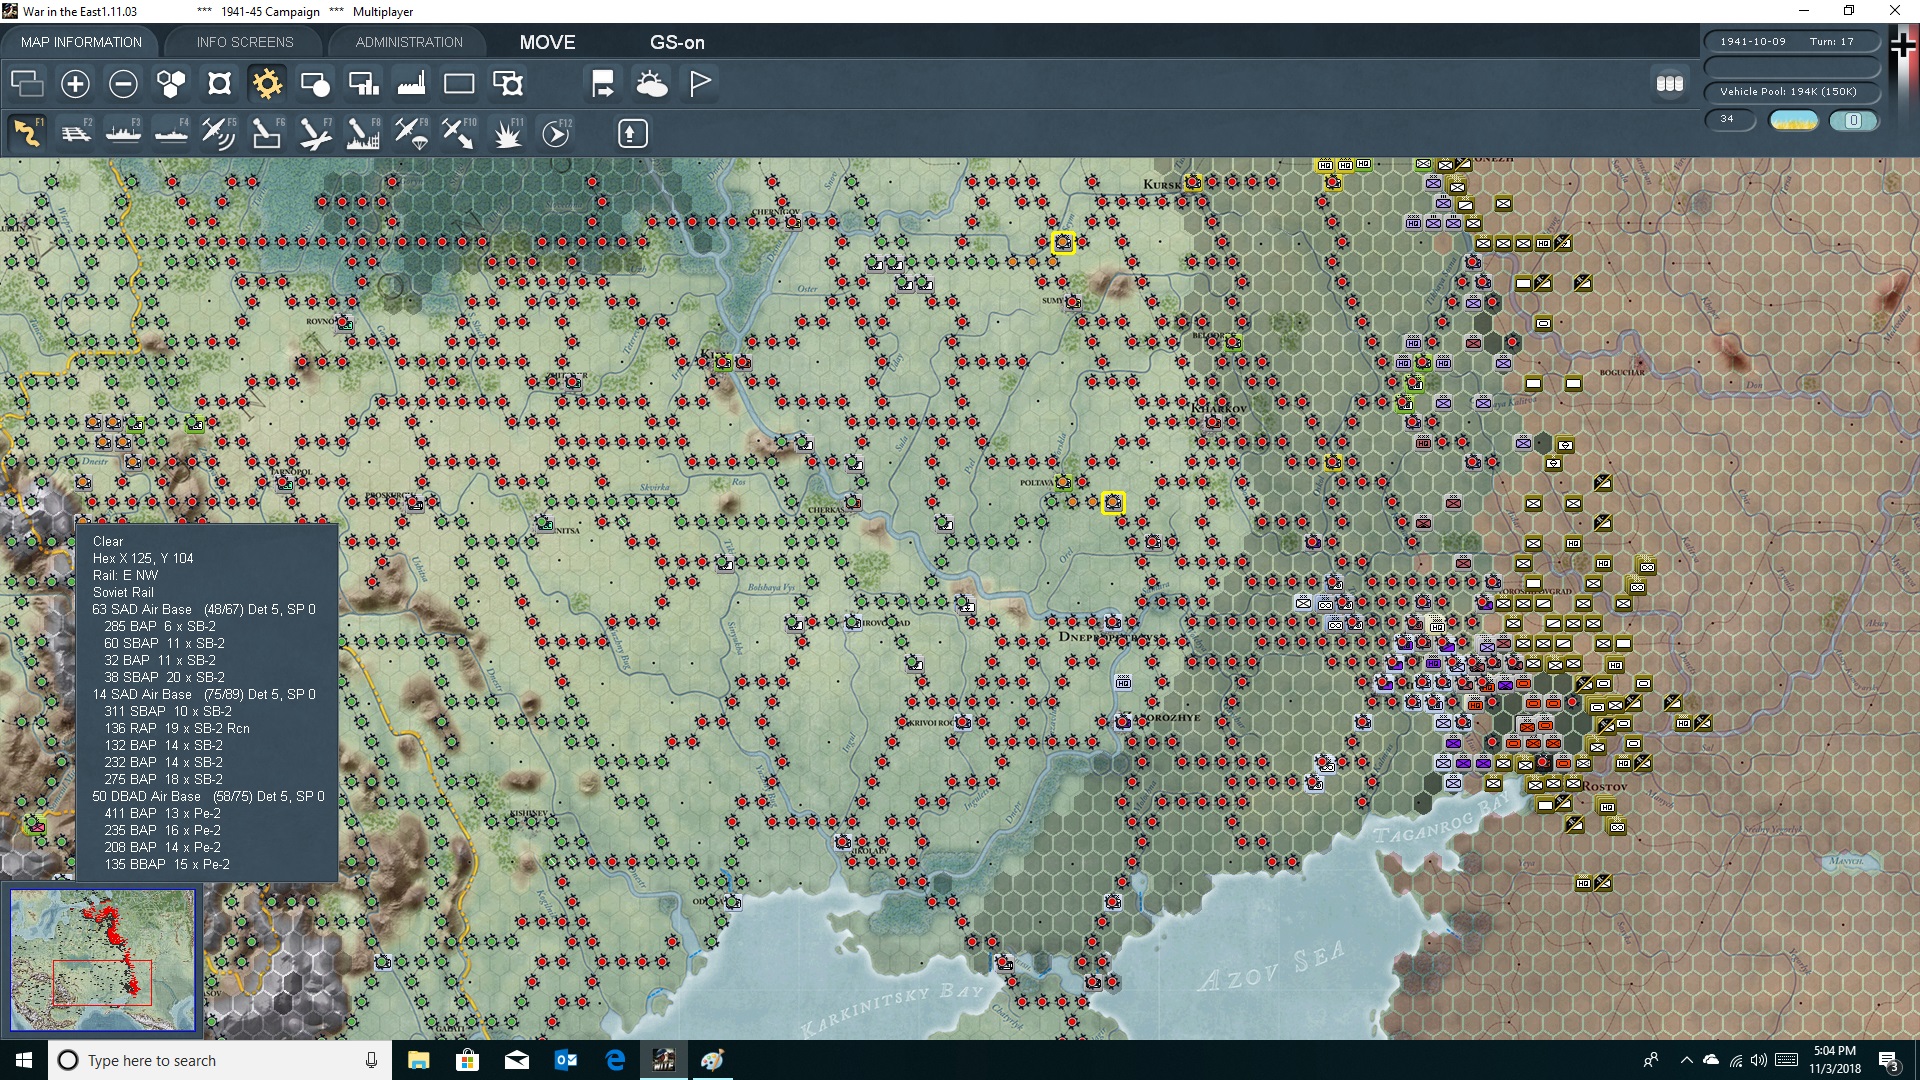1920x1080 pixels.
Task: Select the F11 explosion mode icon
Action: (x=507, y=133)
